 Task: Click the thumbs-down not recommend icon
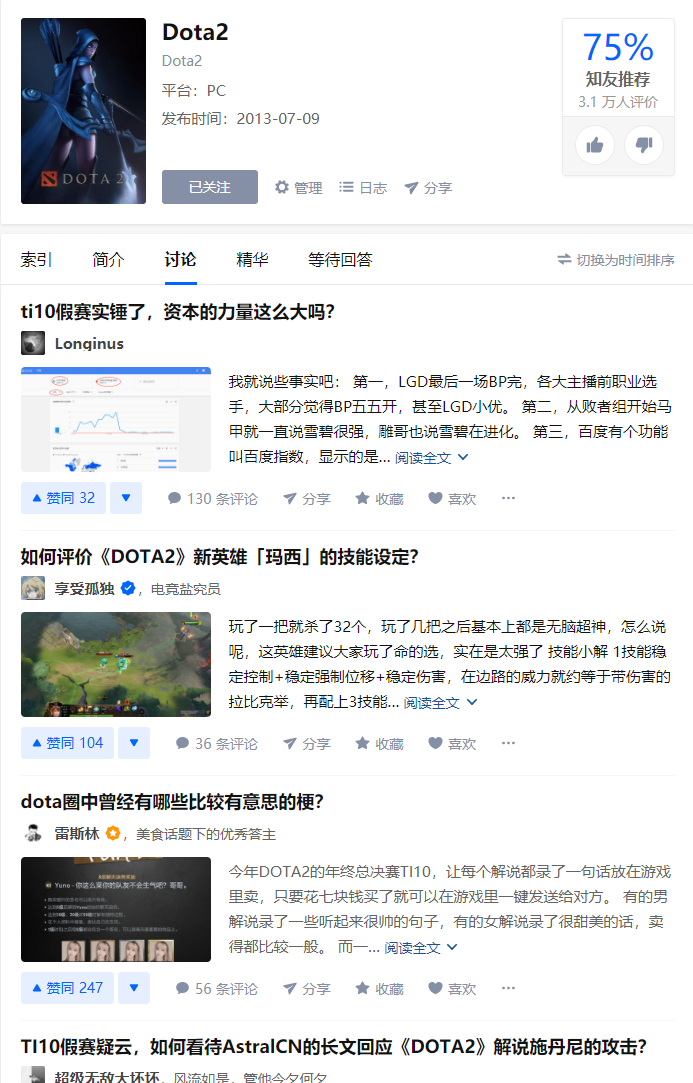[644, 145]
